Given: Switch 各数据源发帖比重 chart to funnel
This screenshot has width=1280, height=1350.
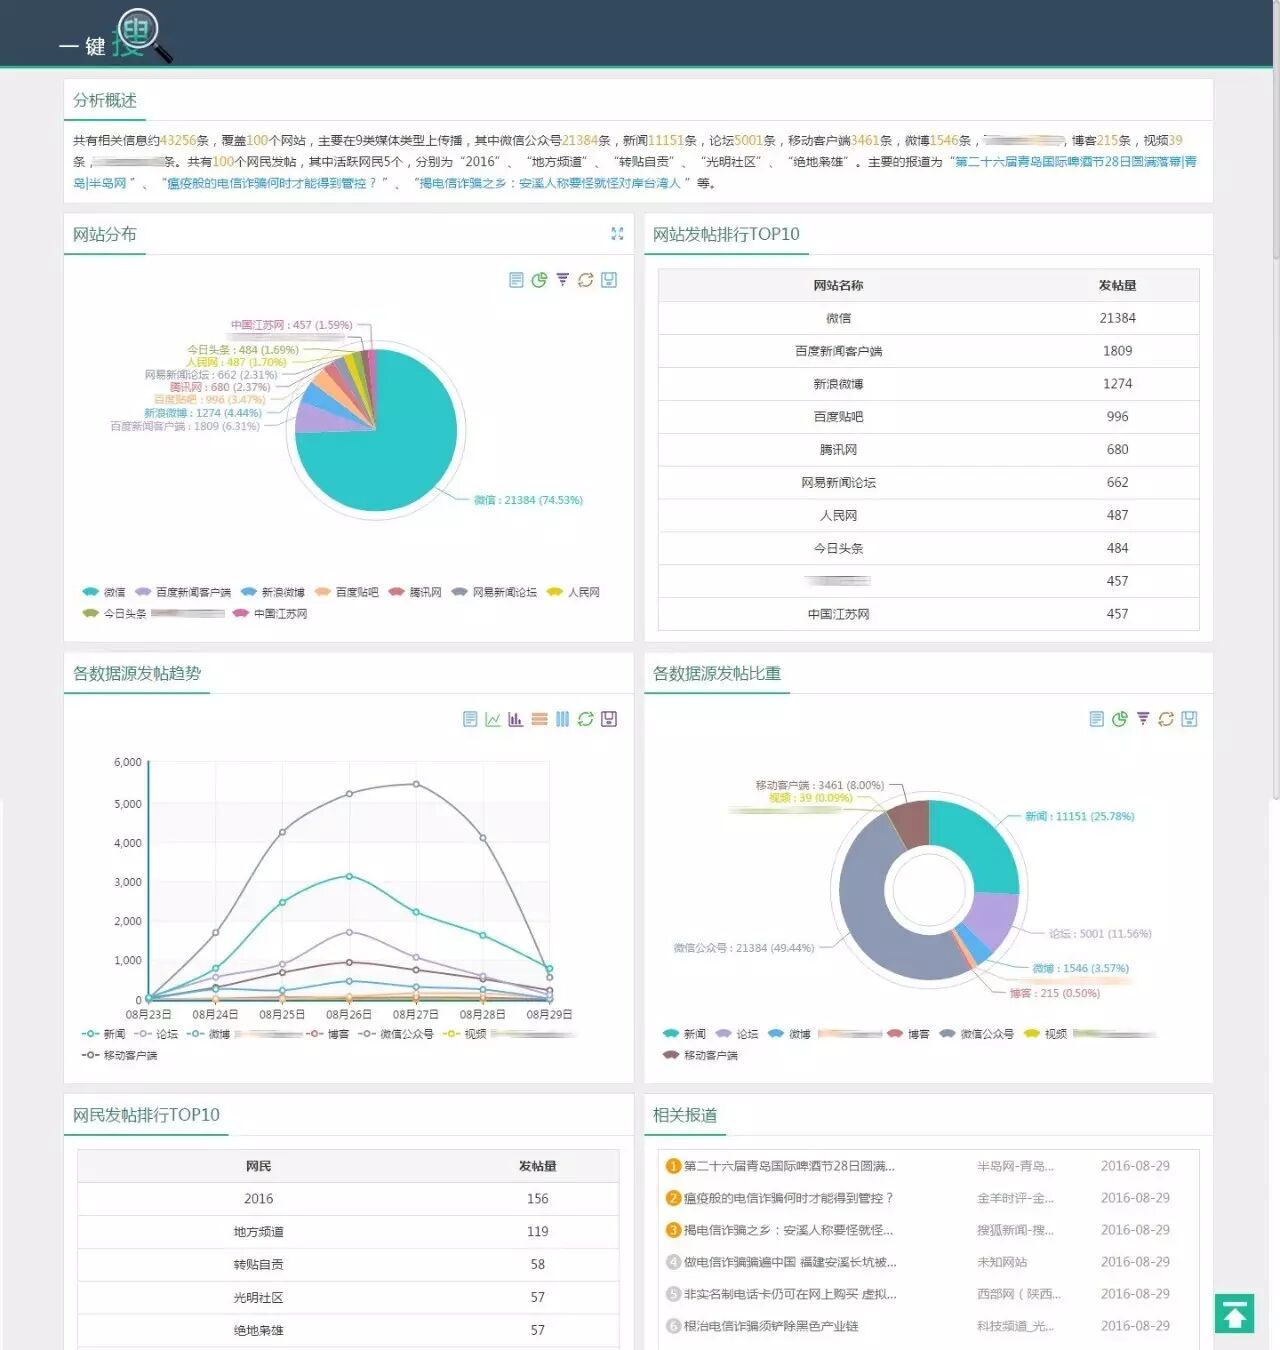Looking at the screenshot, I should point(1143,719).
